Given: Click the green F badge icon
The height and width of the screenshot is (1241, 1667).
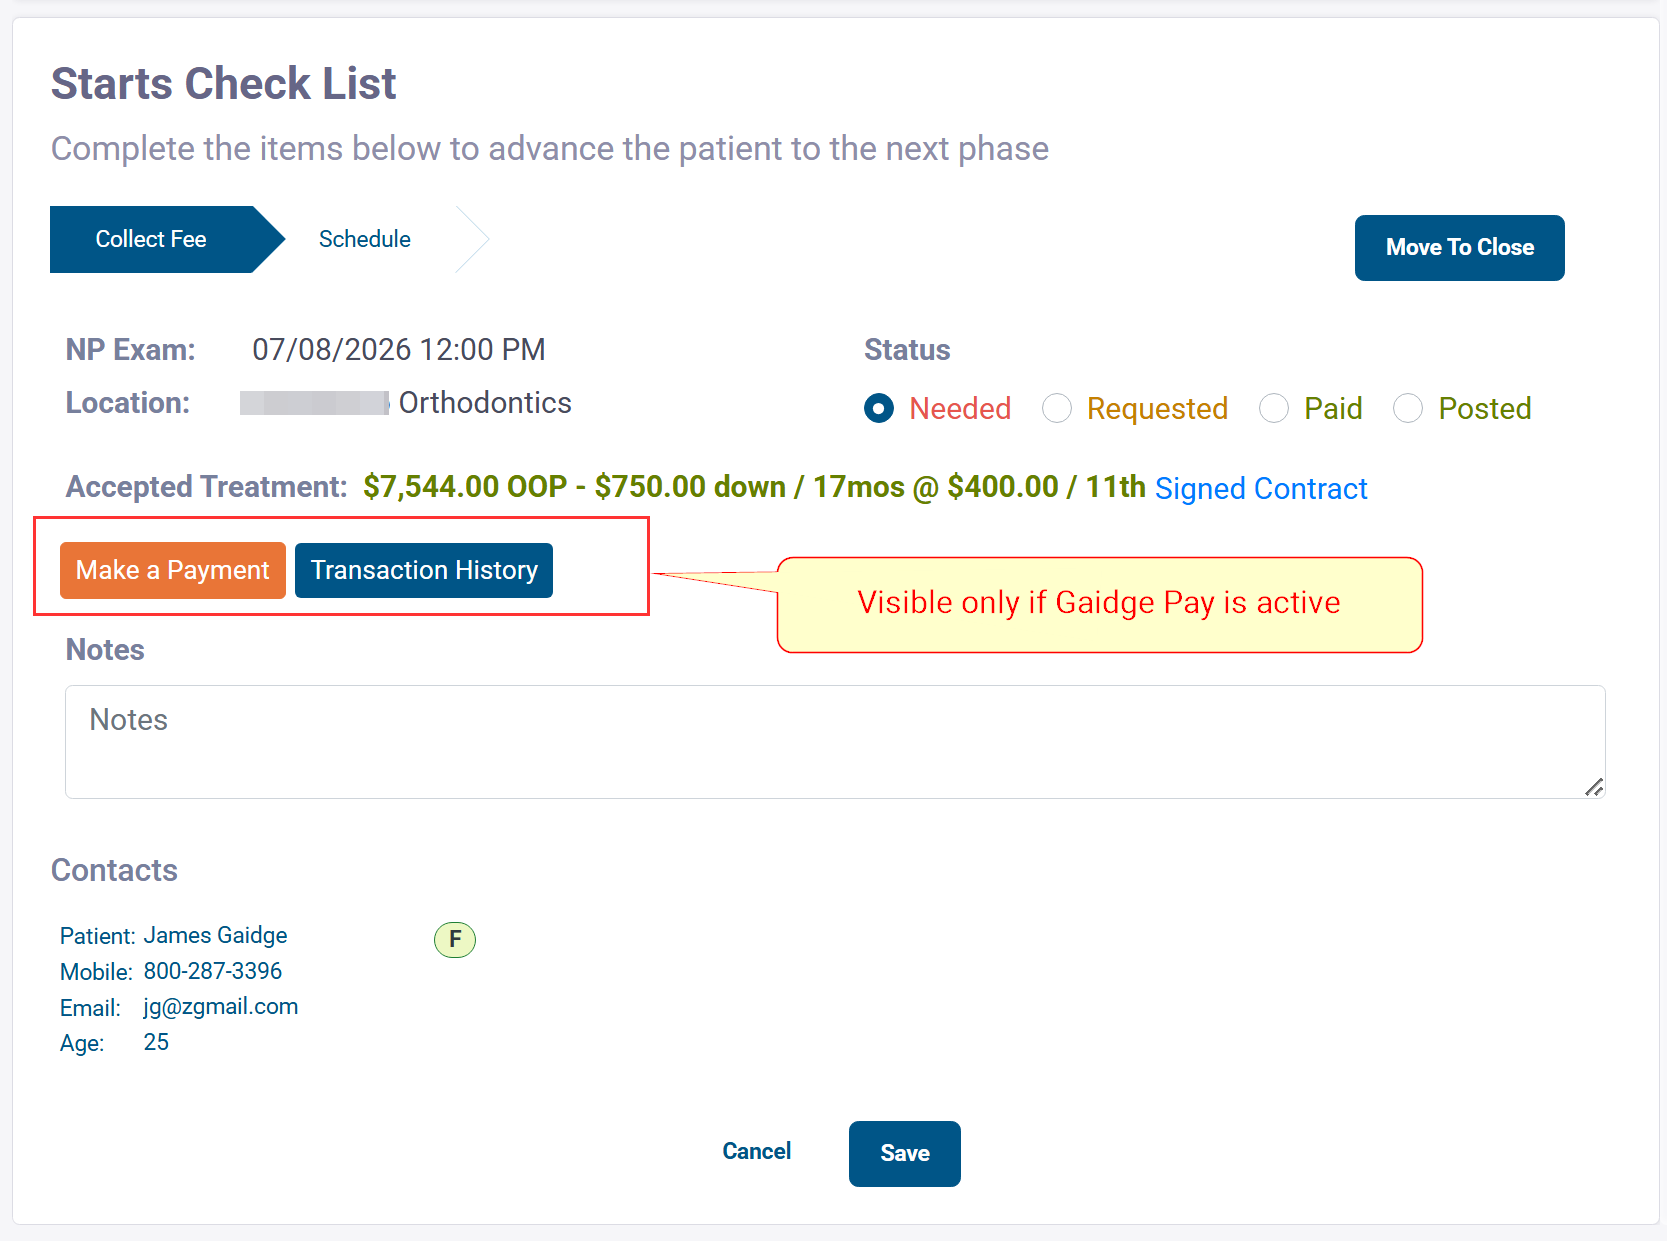Looking at the screenshot, I should coord(455,939).
